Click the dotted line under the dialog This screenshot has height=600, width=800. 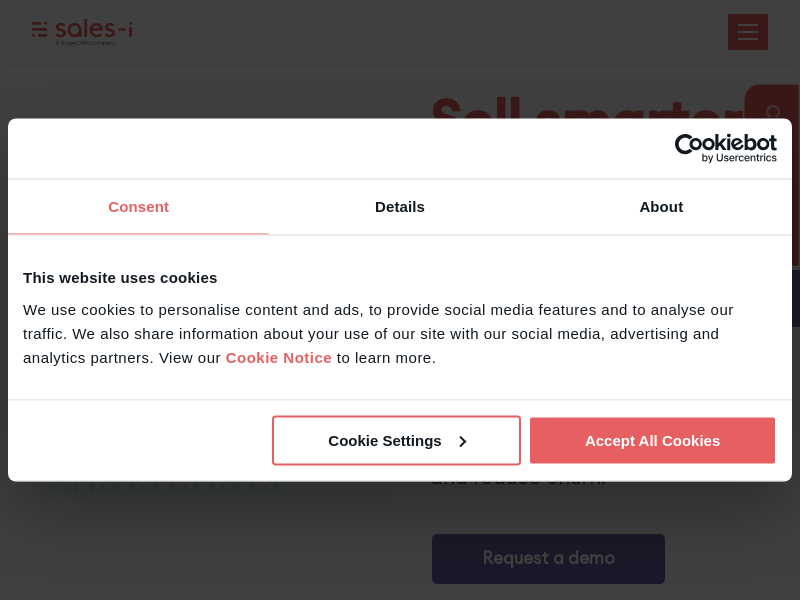coord(165,487)
